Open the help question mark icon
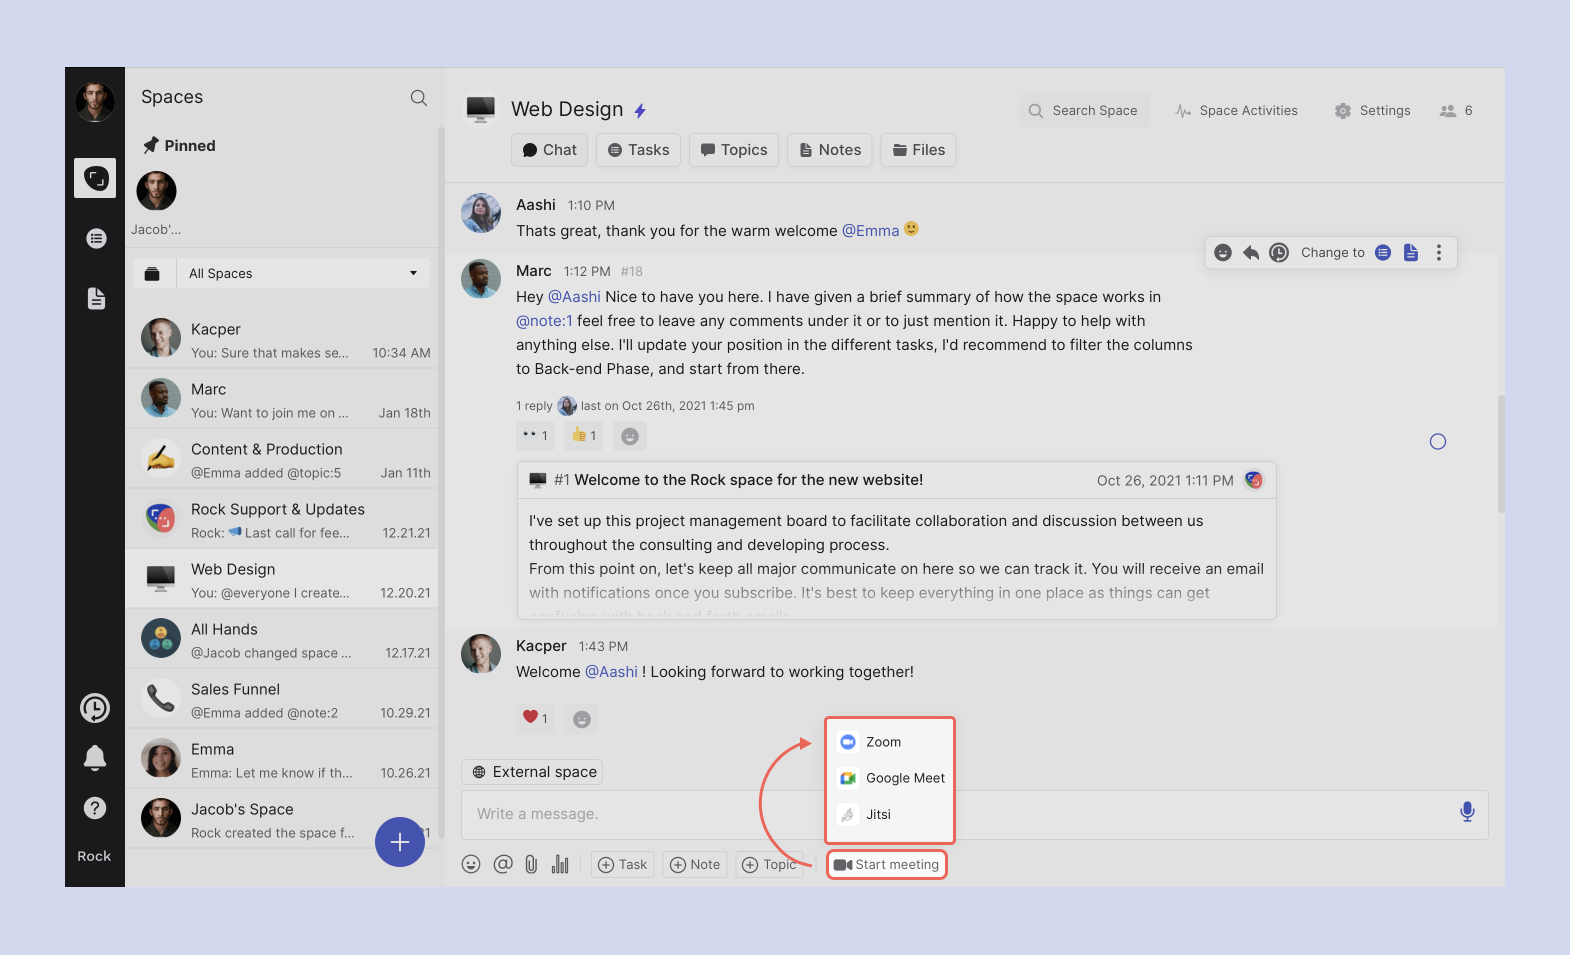The height and width of the screenshot is (955, 1570). (95, 808)
